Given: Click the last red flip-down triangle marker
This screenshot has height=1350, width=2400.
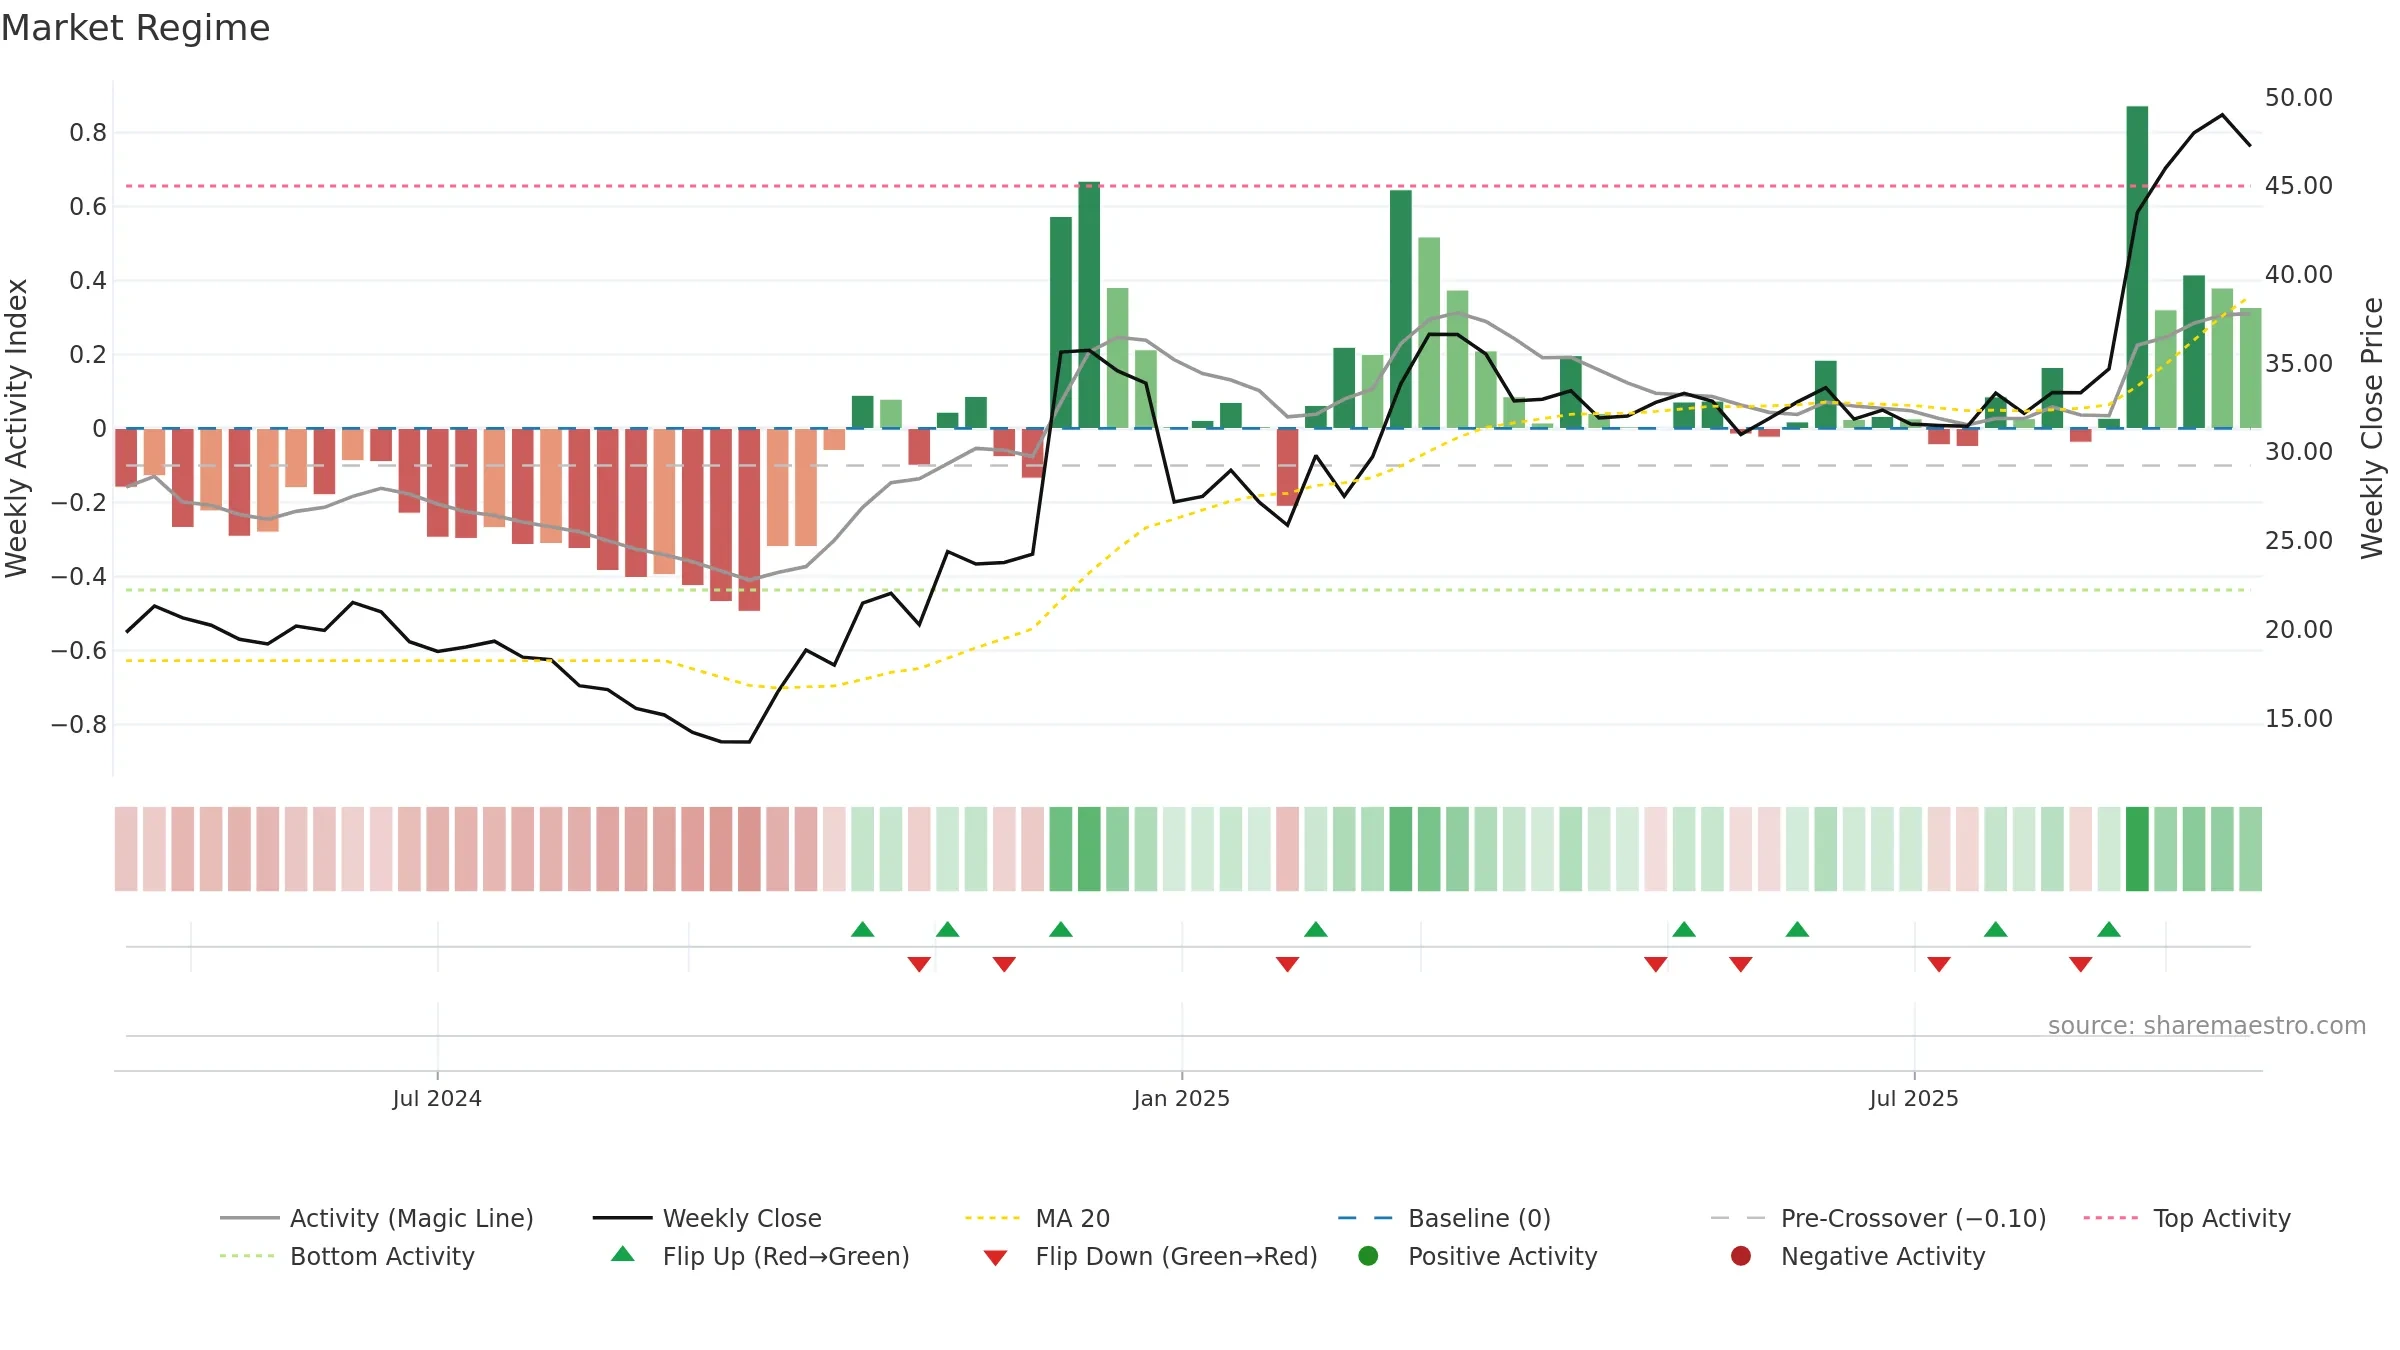Looking at the screenshot, I should [x=2081, y=964].
